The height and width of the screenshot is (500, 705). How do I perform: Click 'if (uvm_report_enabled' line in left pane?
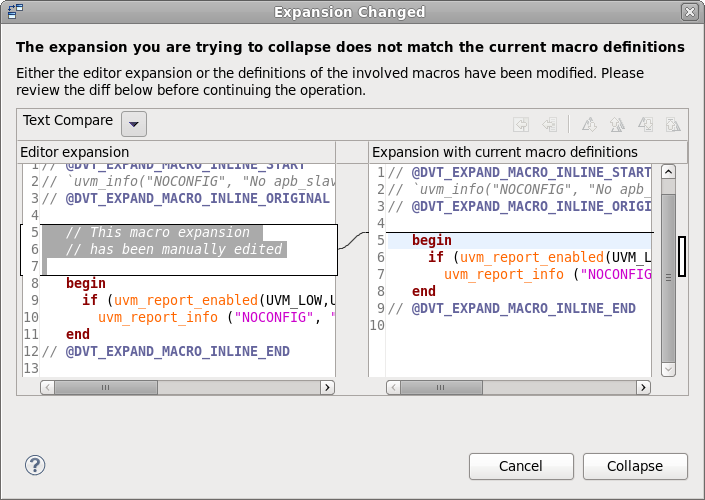(x=209, y=300)
